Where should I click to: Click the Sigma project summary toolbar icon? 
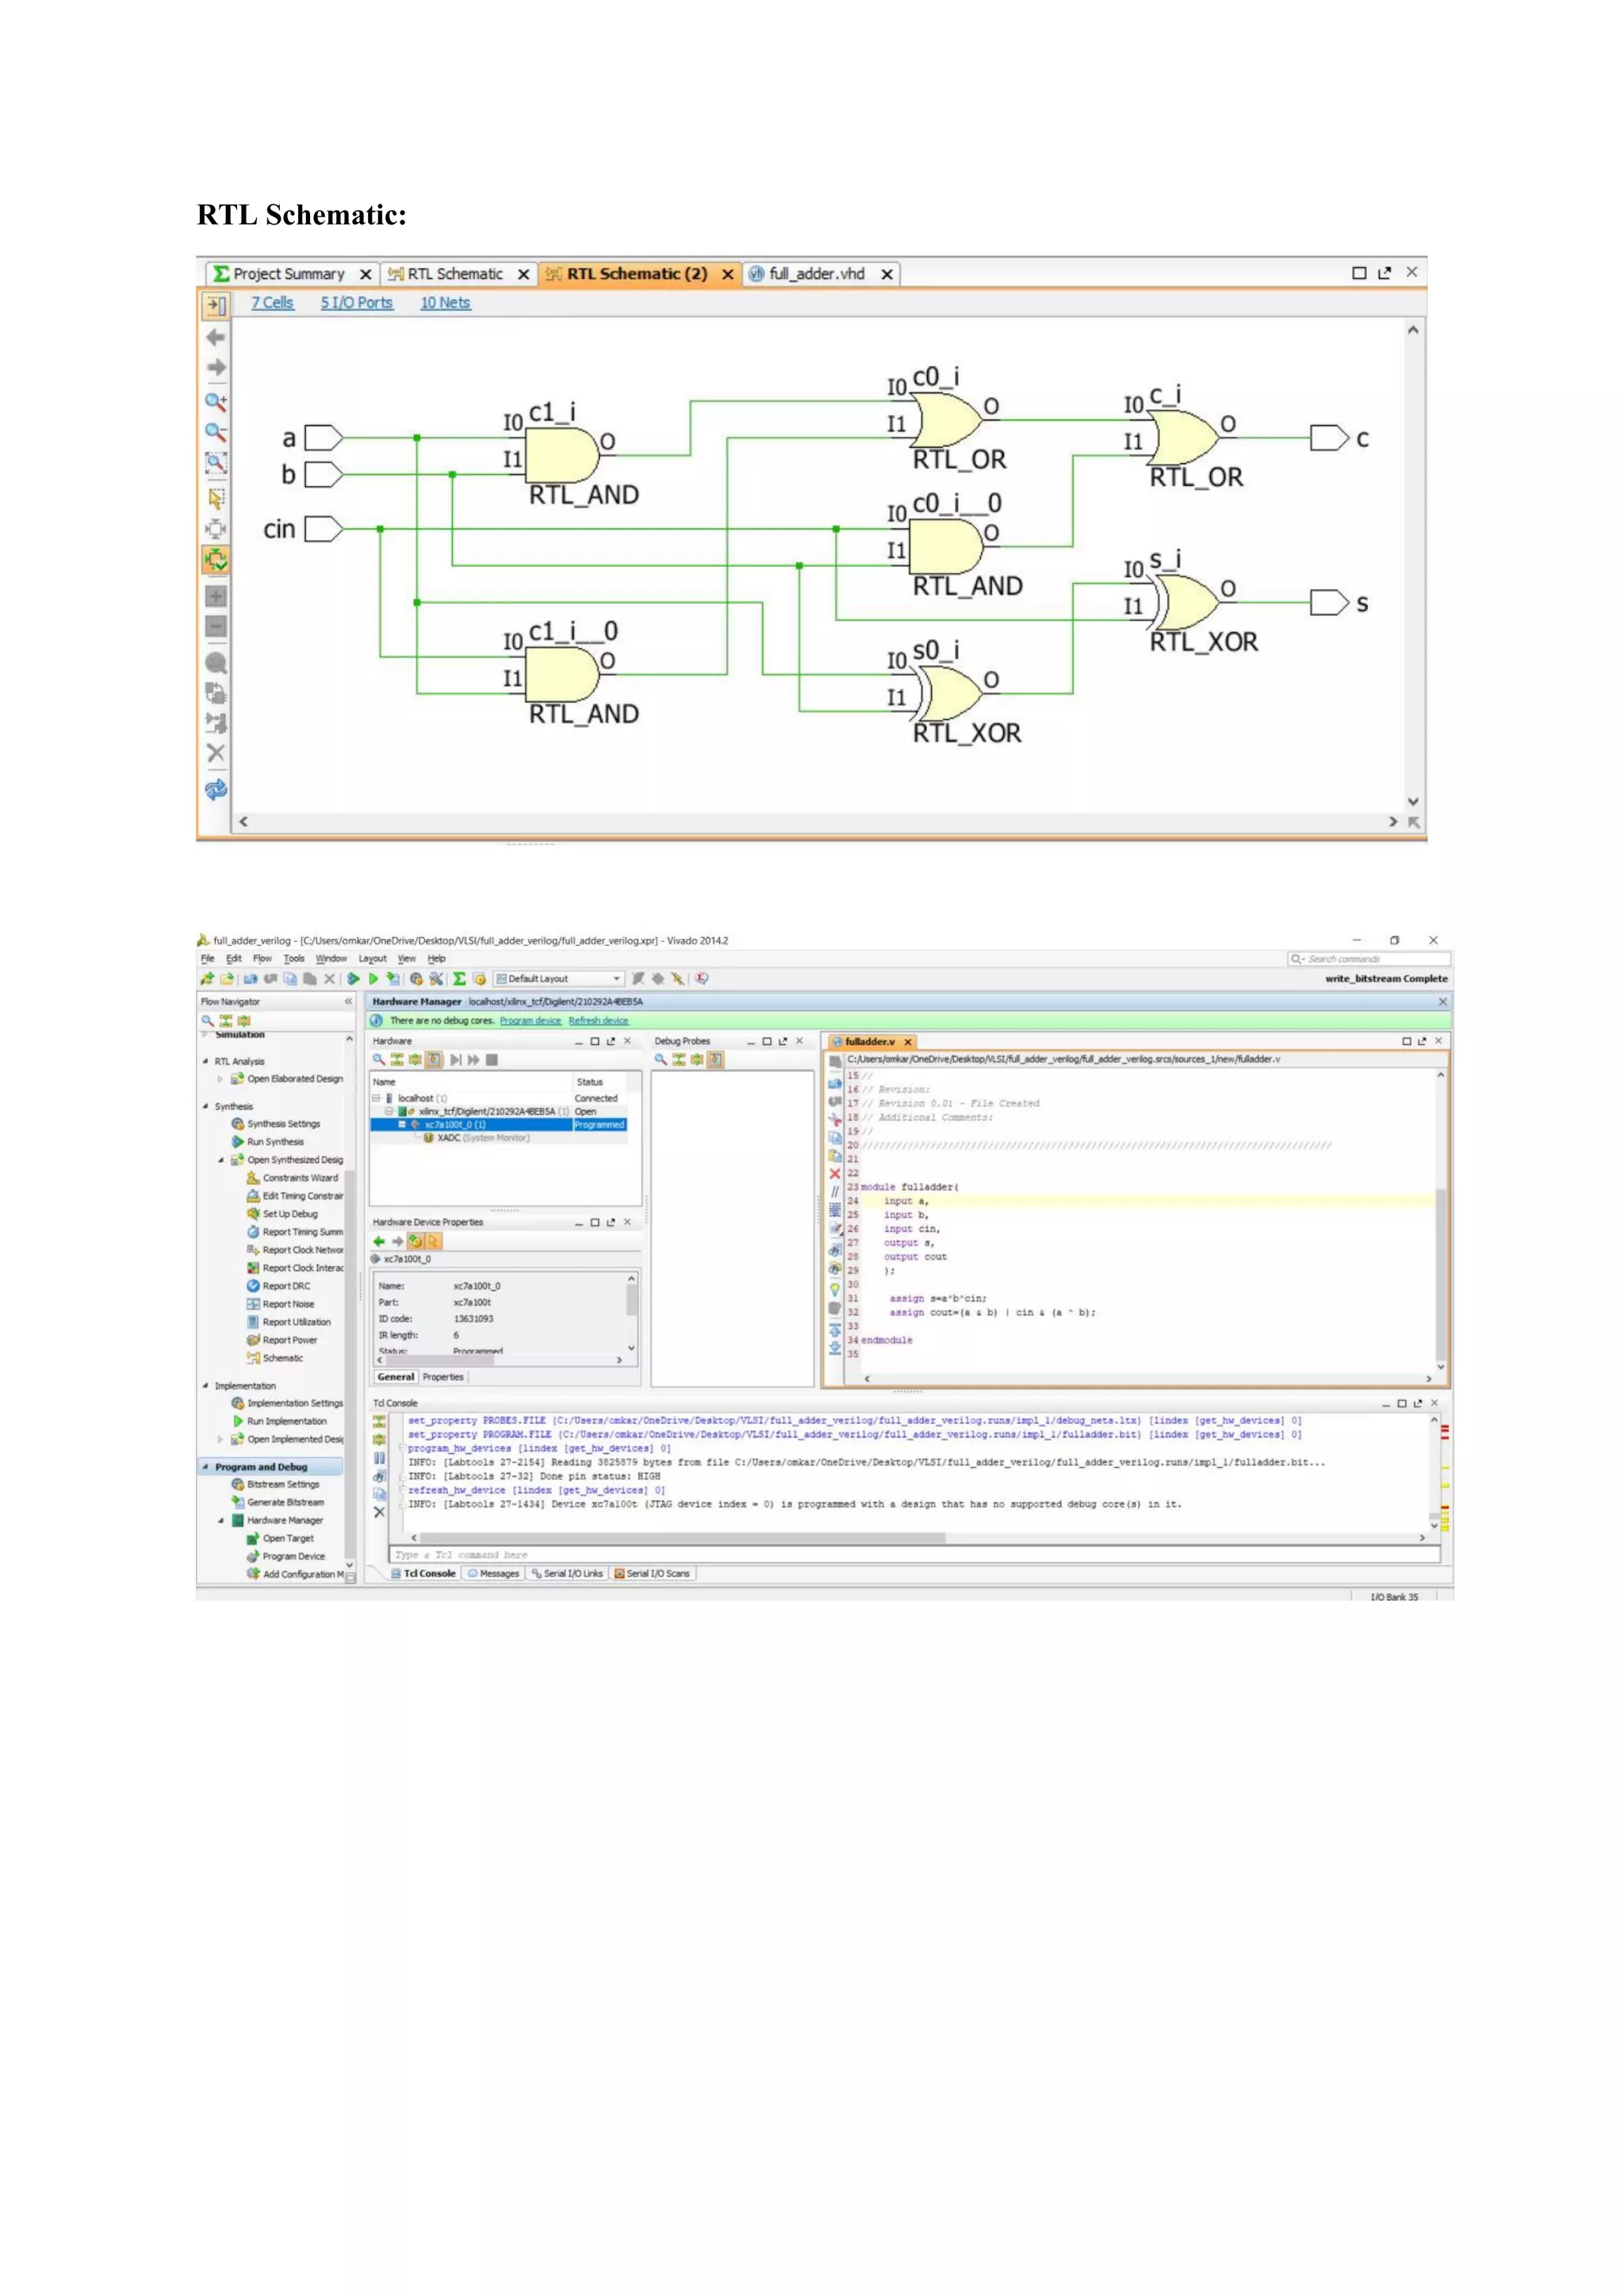[459, 979]
